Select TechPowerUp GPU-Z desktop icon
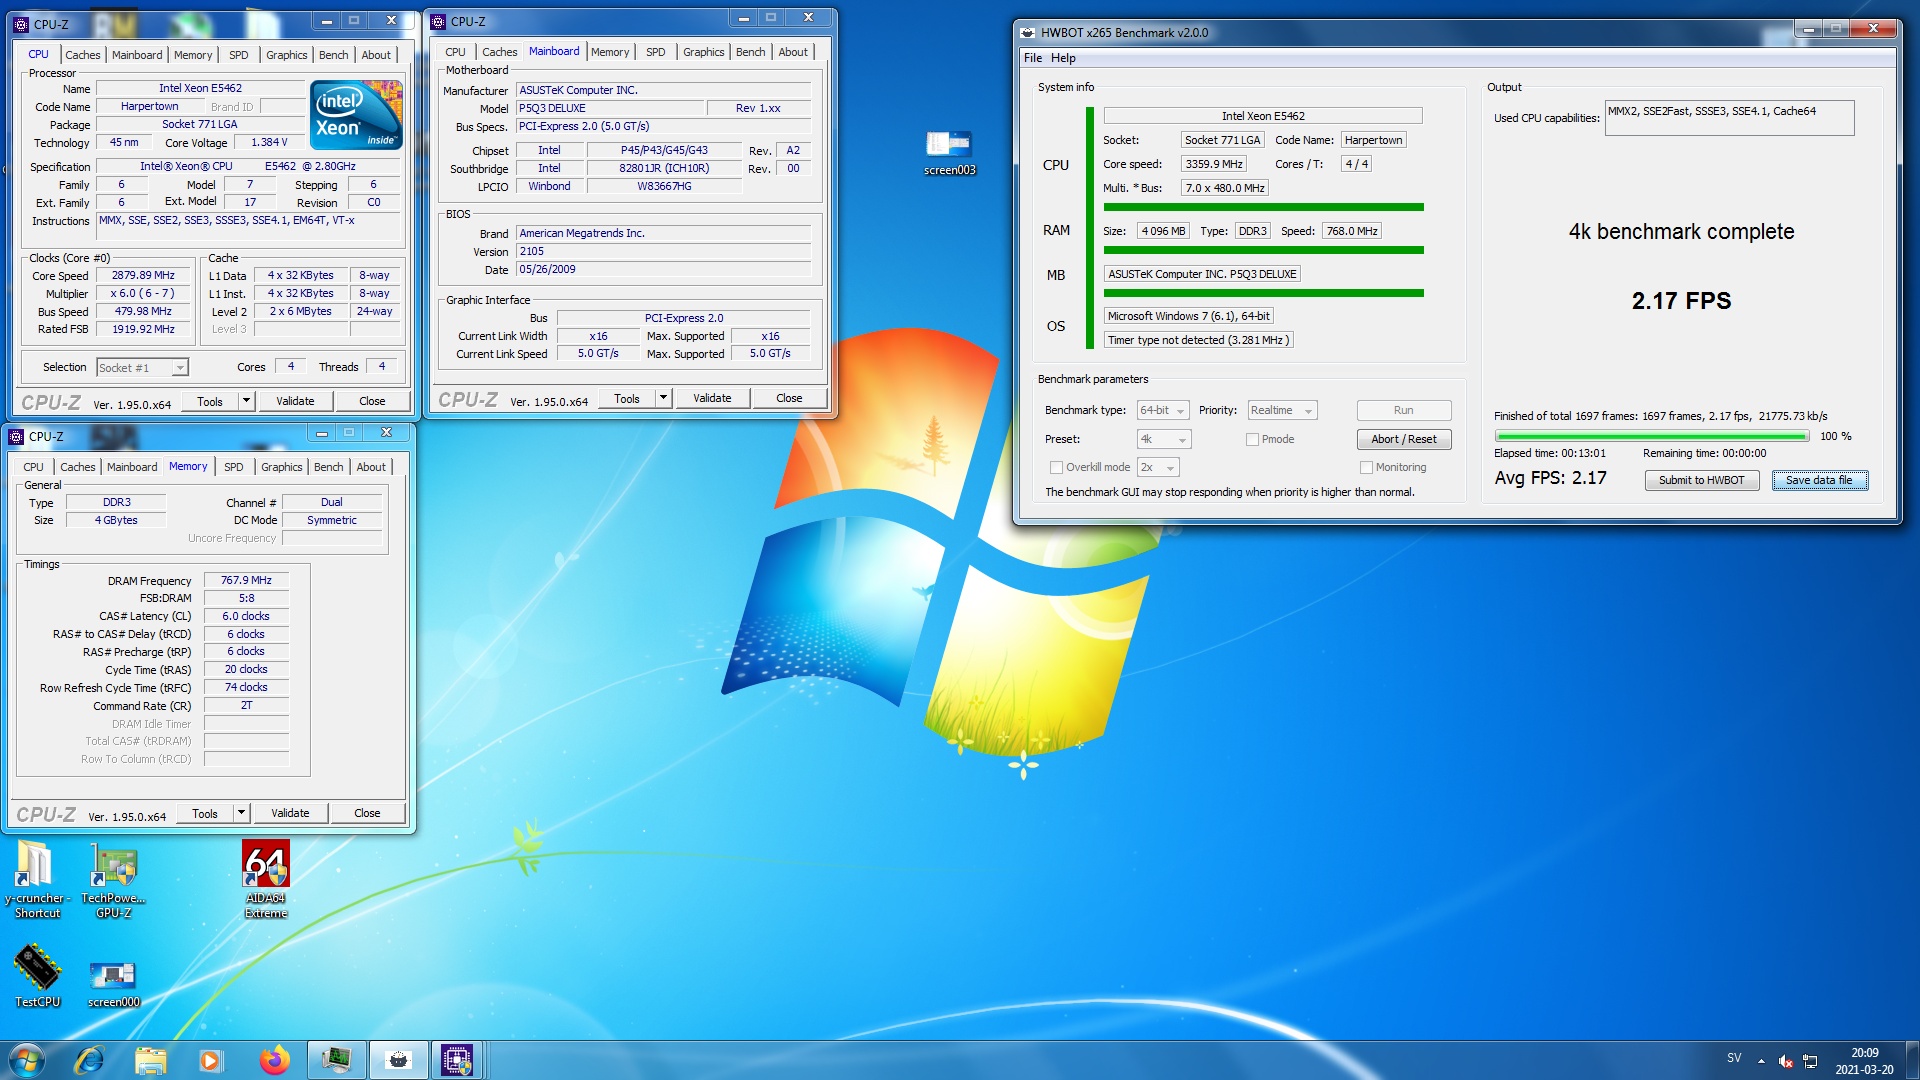This screenshot has height=1080, width=1920. point(113,880)
